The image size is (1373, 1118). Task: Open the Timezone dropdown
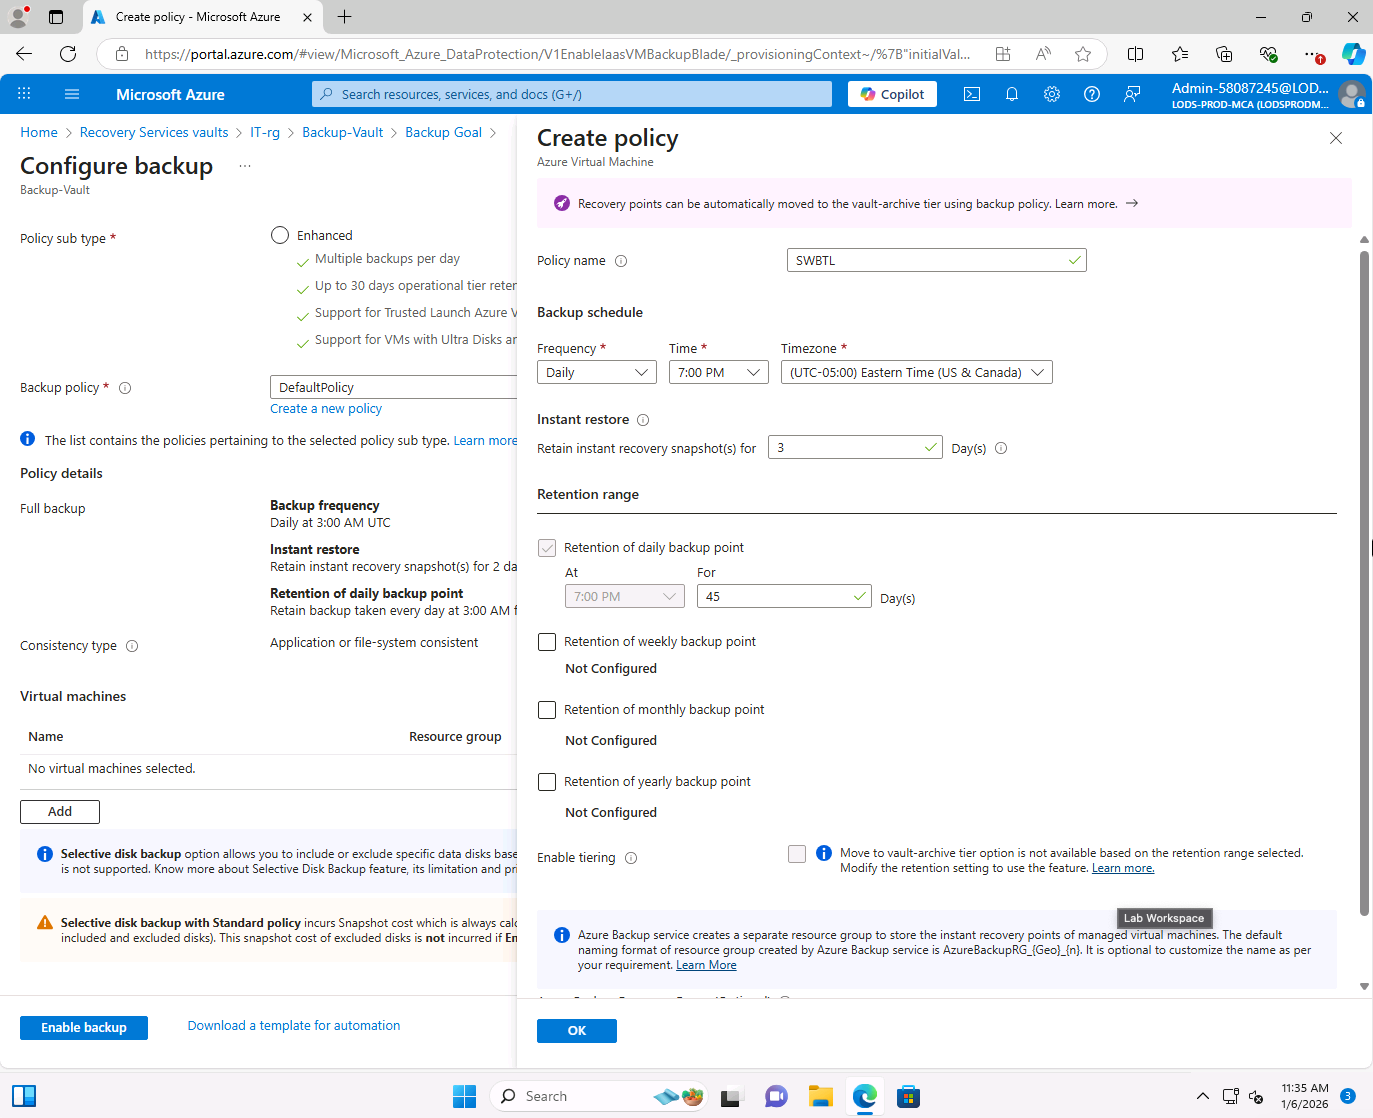[917, 373]
